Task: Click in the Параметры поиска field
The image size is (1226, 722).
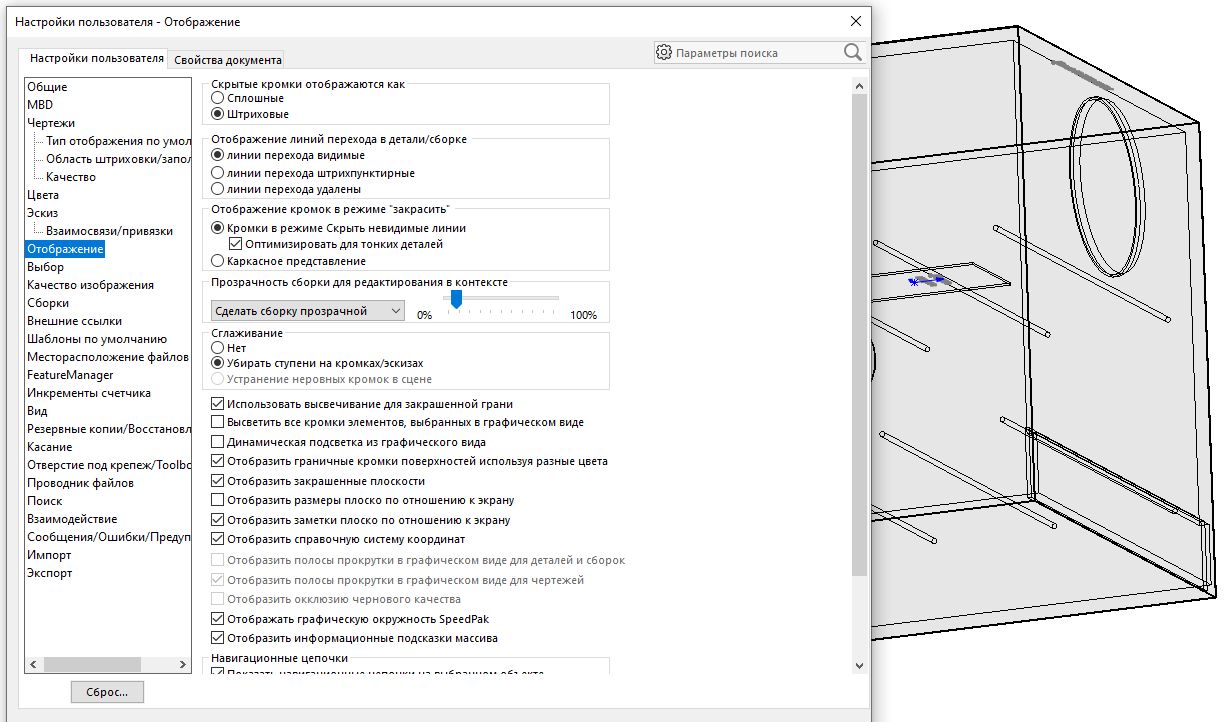Action: pos(755,53)
